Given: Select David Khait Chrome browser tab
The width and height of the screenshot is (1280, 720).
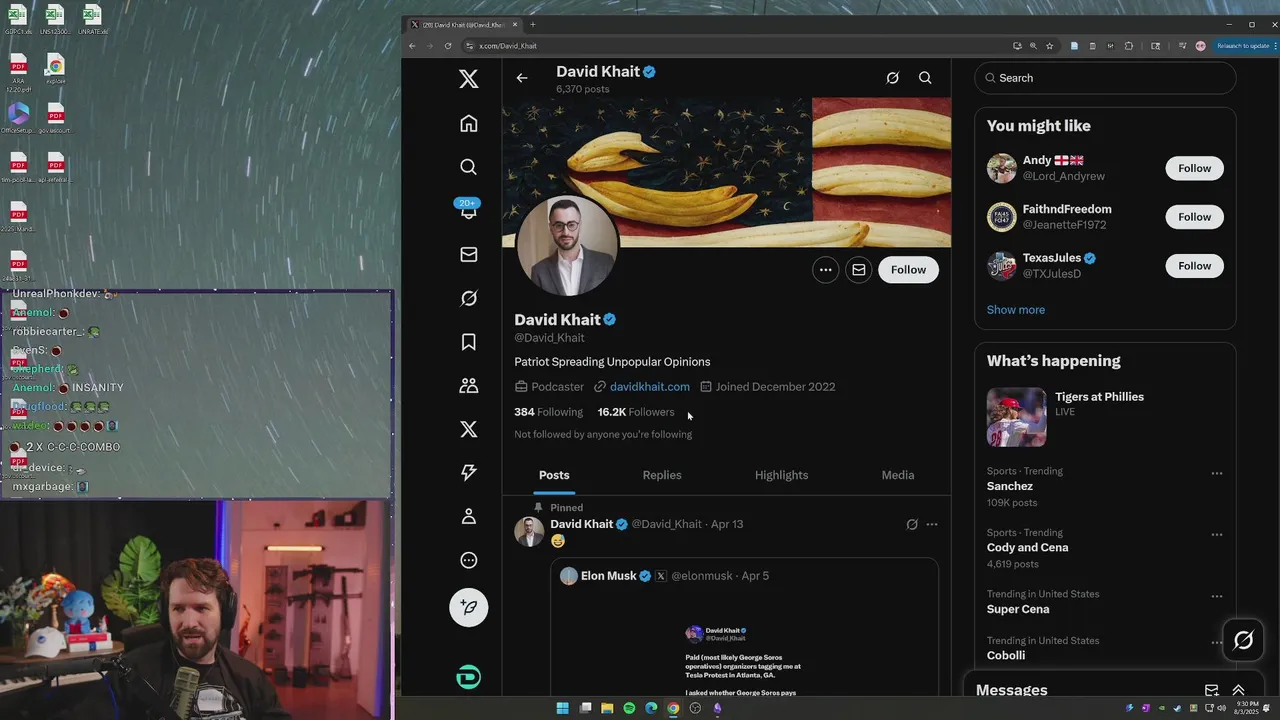Looking at the screenshot, I should click(x=463, y=25).
